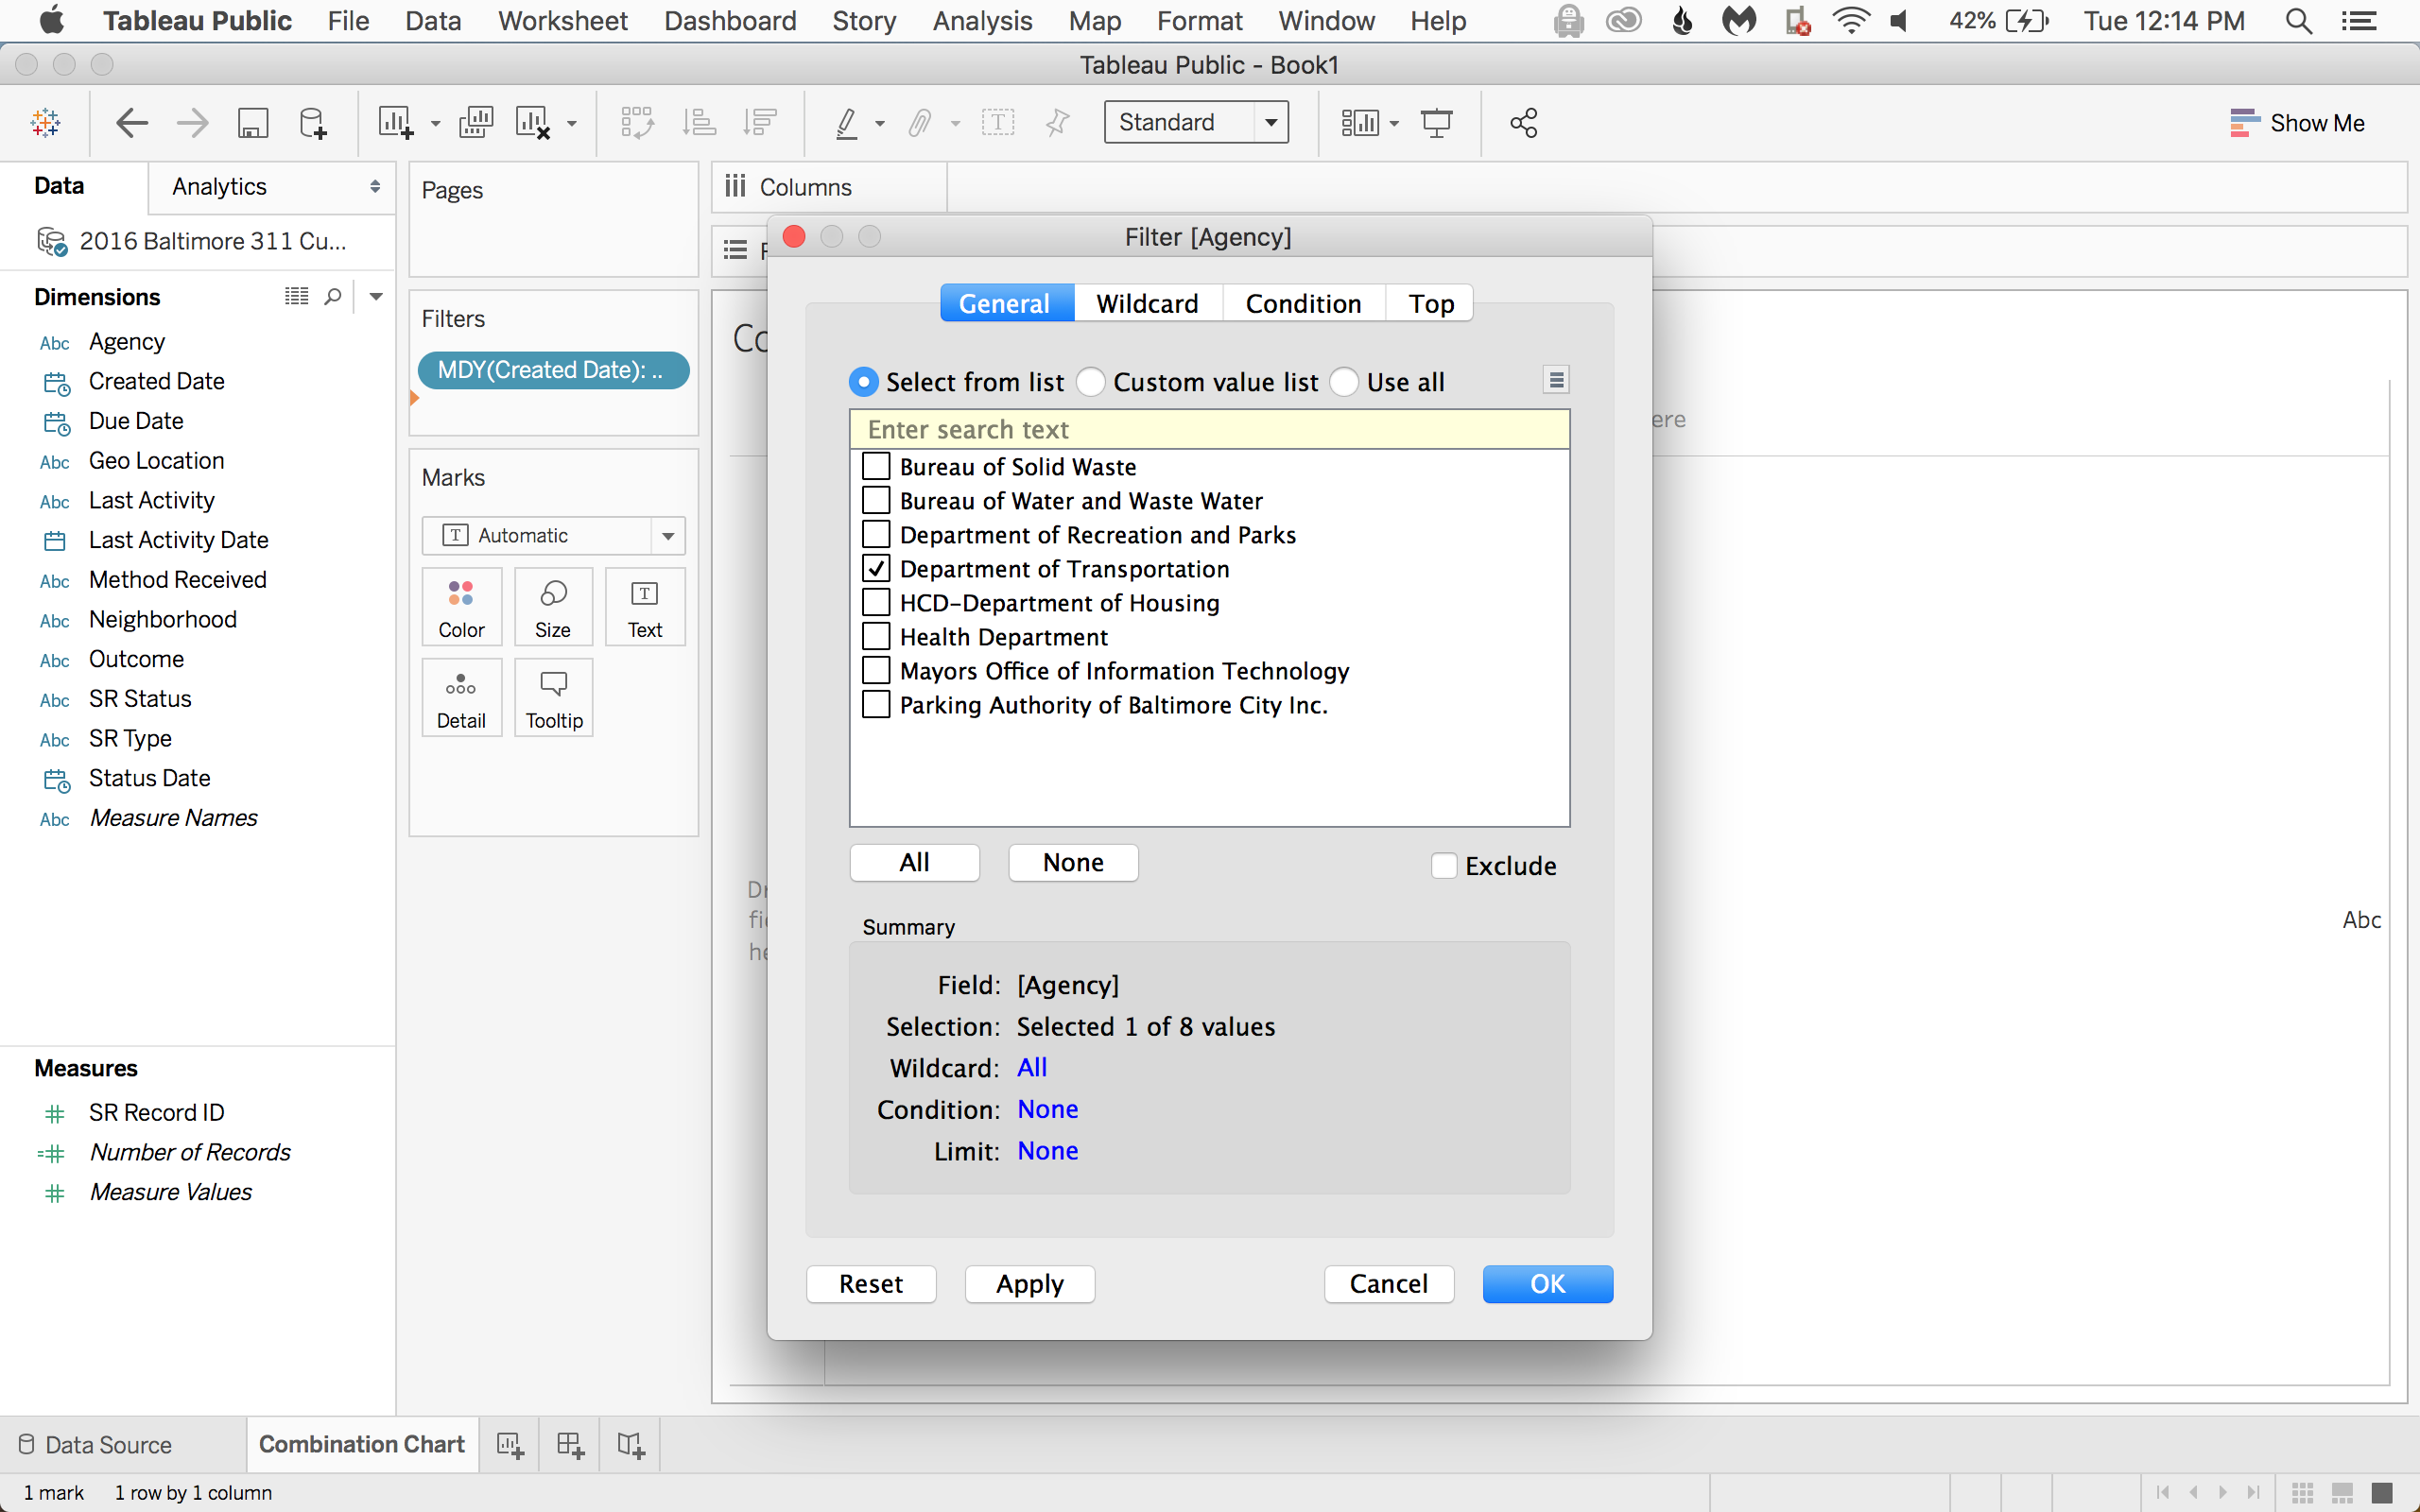Screen dimensions: 2420x1512
Task: Check Department of Recreation and Parks
Action: 876,534
